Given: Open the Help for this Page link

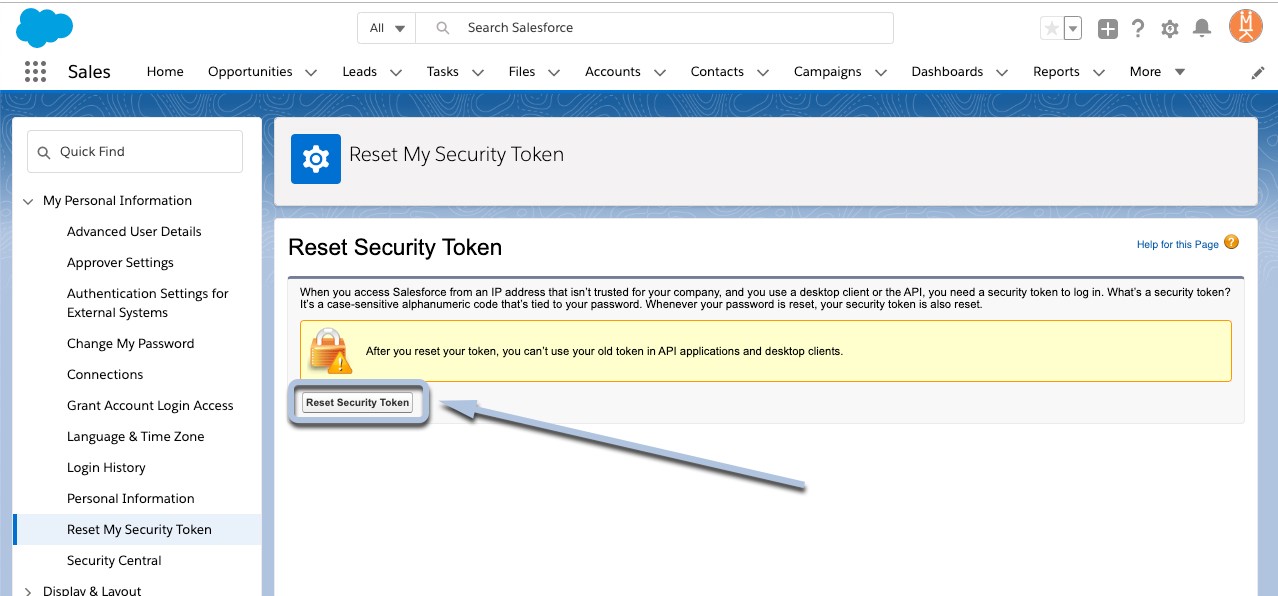Looking at the screenshot, I should point(1178,244).
